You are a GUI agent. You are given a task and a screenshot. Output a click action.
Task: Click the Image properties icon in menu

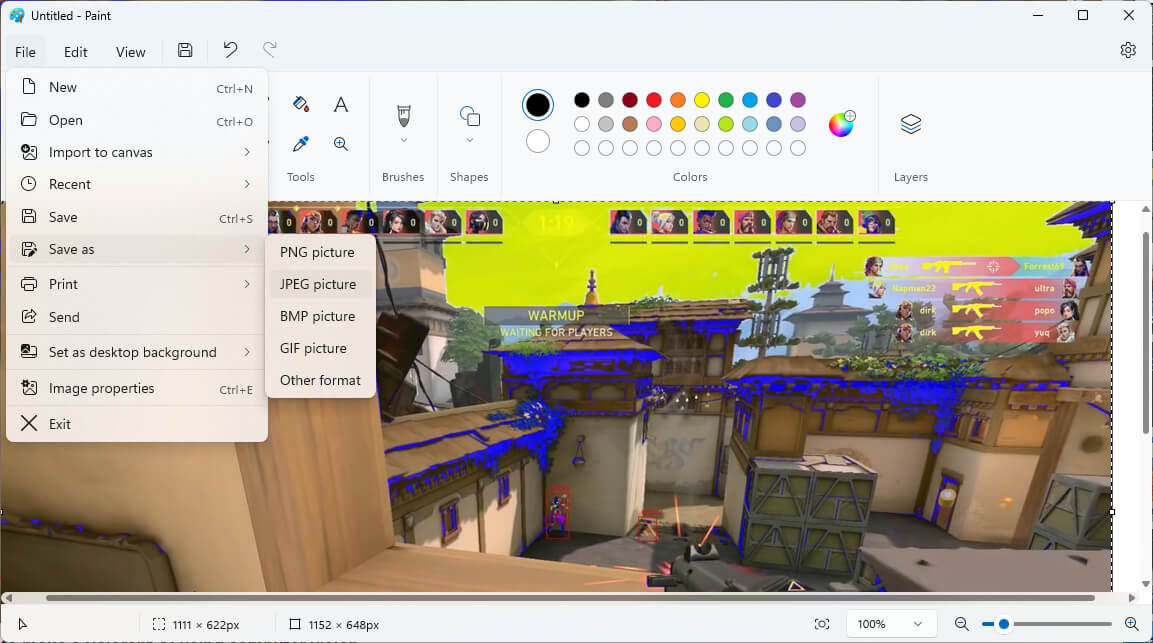coord(29,388)
